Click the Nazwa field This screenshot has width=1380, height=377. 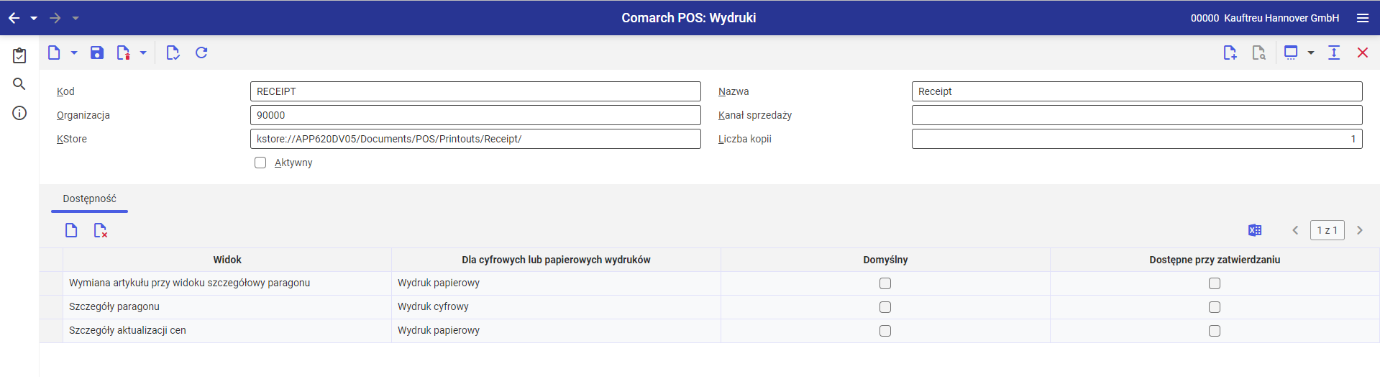click(x=1137, y=91)
